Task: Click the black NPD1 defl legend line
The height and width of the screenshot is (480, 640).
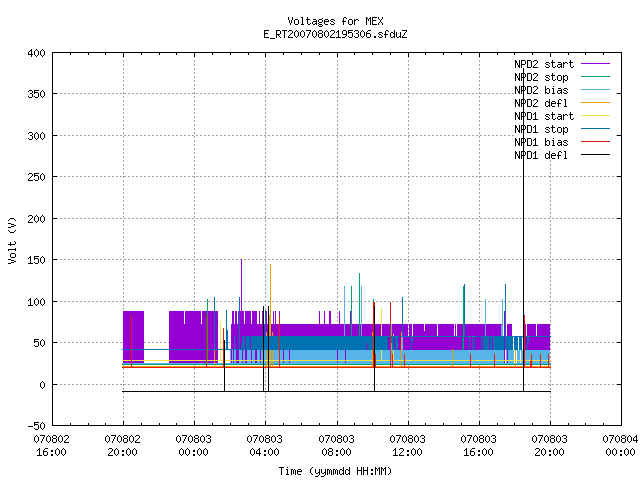Action: click(x=596, y=155)
